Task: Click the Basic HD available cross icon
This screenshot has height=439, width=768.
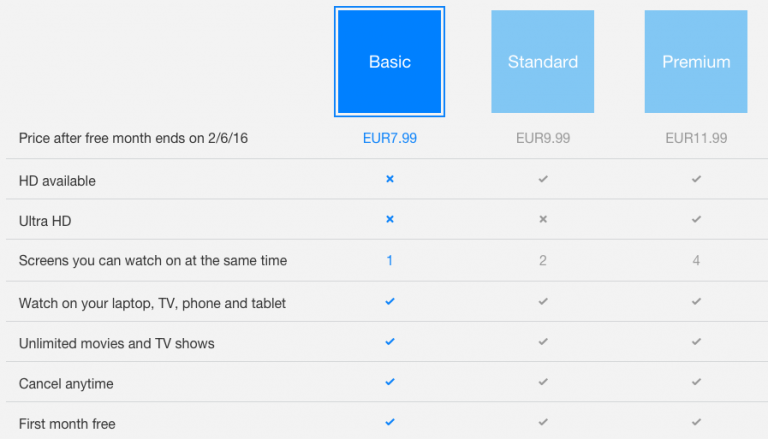Action: 390,179
